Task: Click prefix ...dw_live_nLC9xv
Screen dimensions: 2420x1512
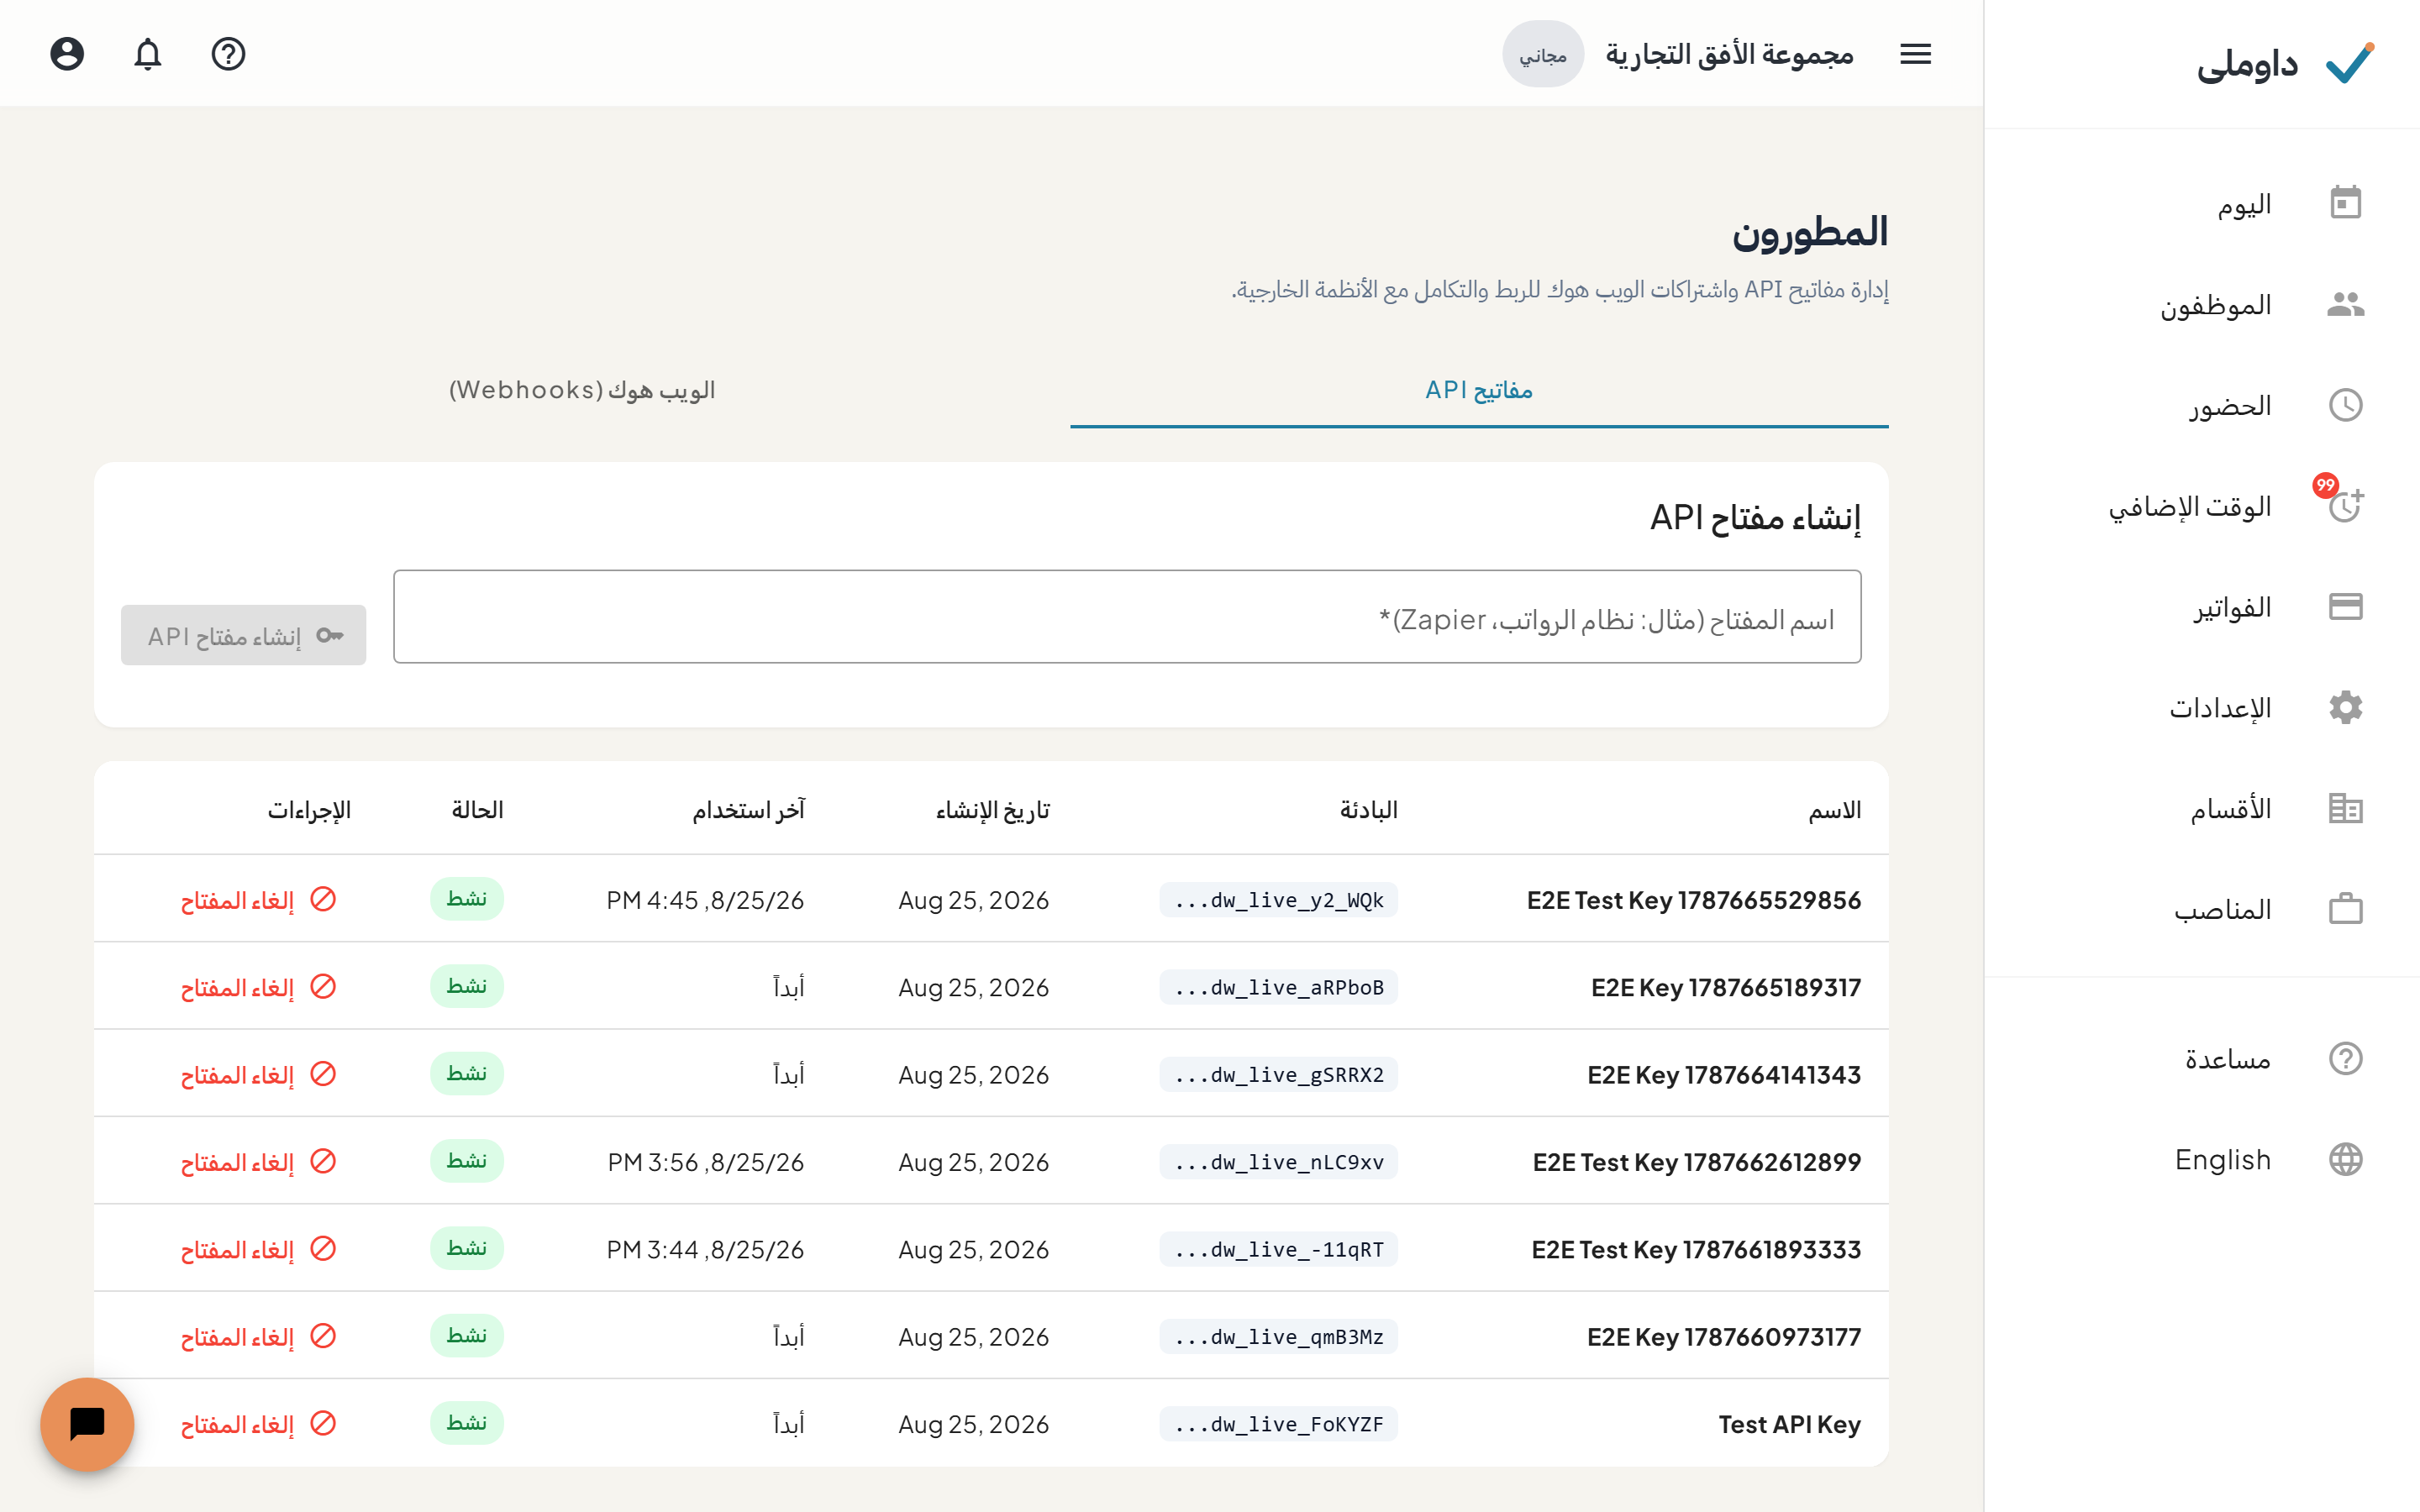Action: click(x=1279, y=1162)
